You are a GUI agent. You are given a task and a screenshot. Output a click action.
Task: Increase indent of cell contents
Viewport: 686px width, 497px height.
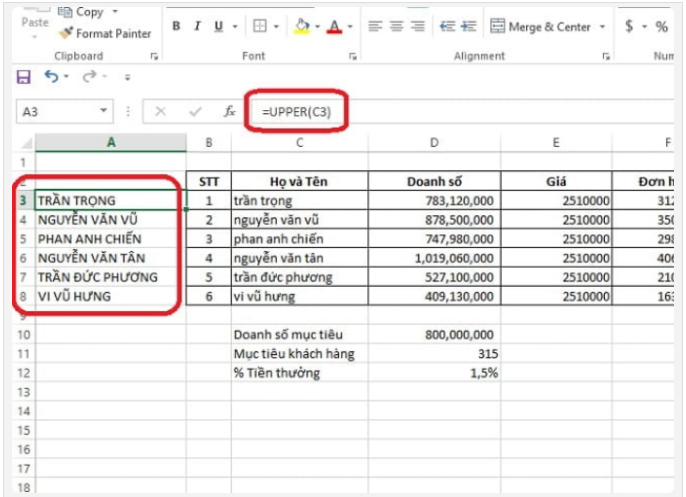469,26
